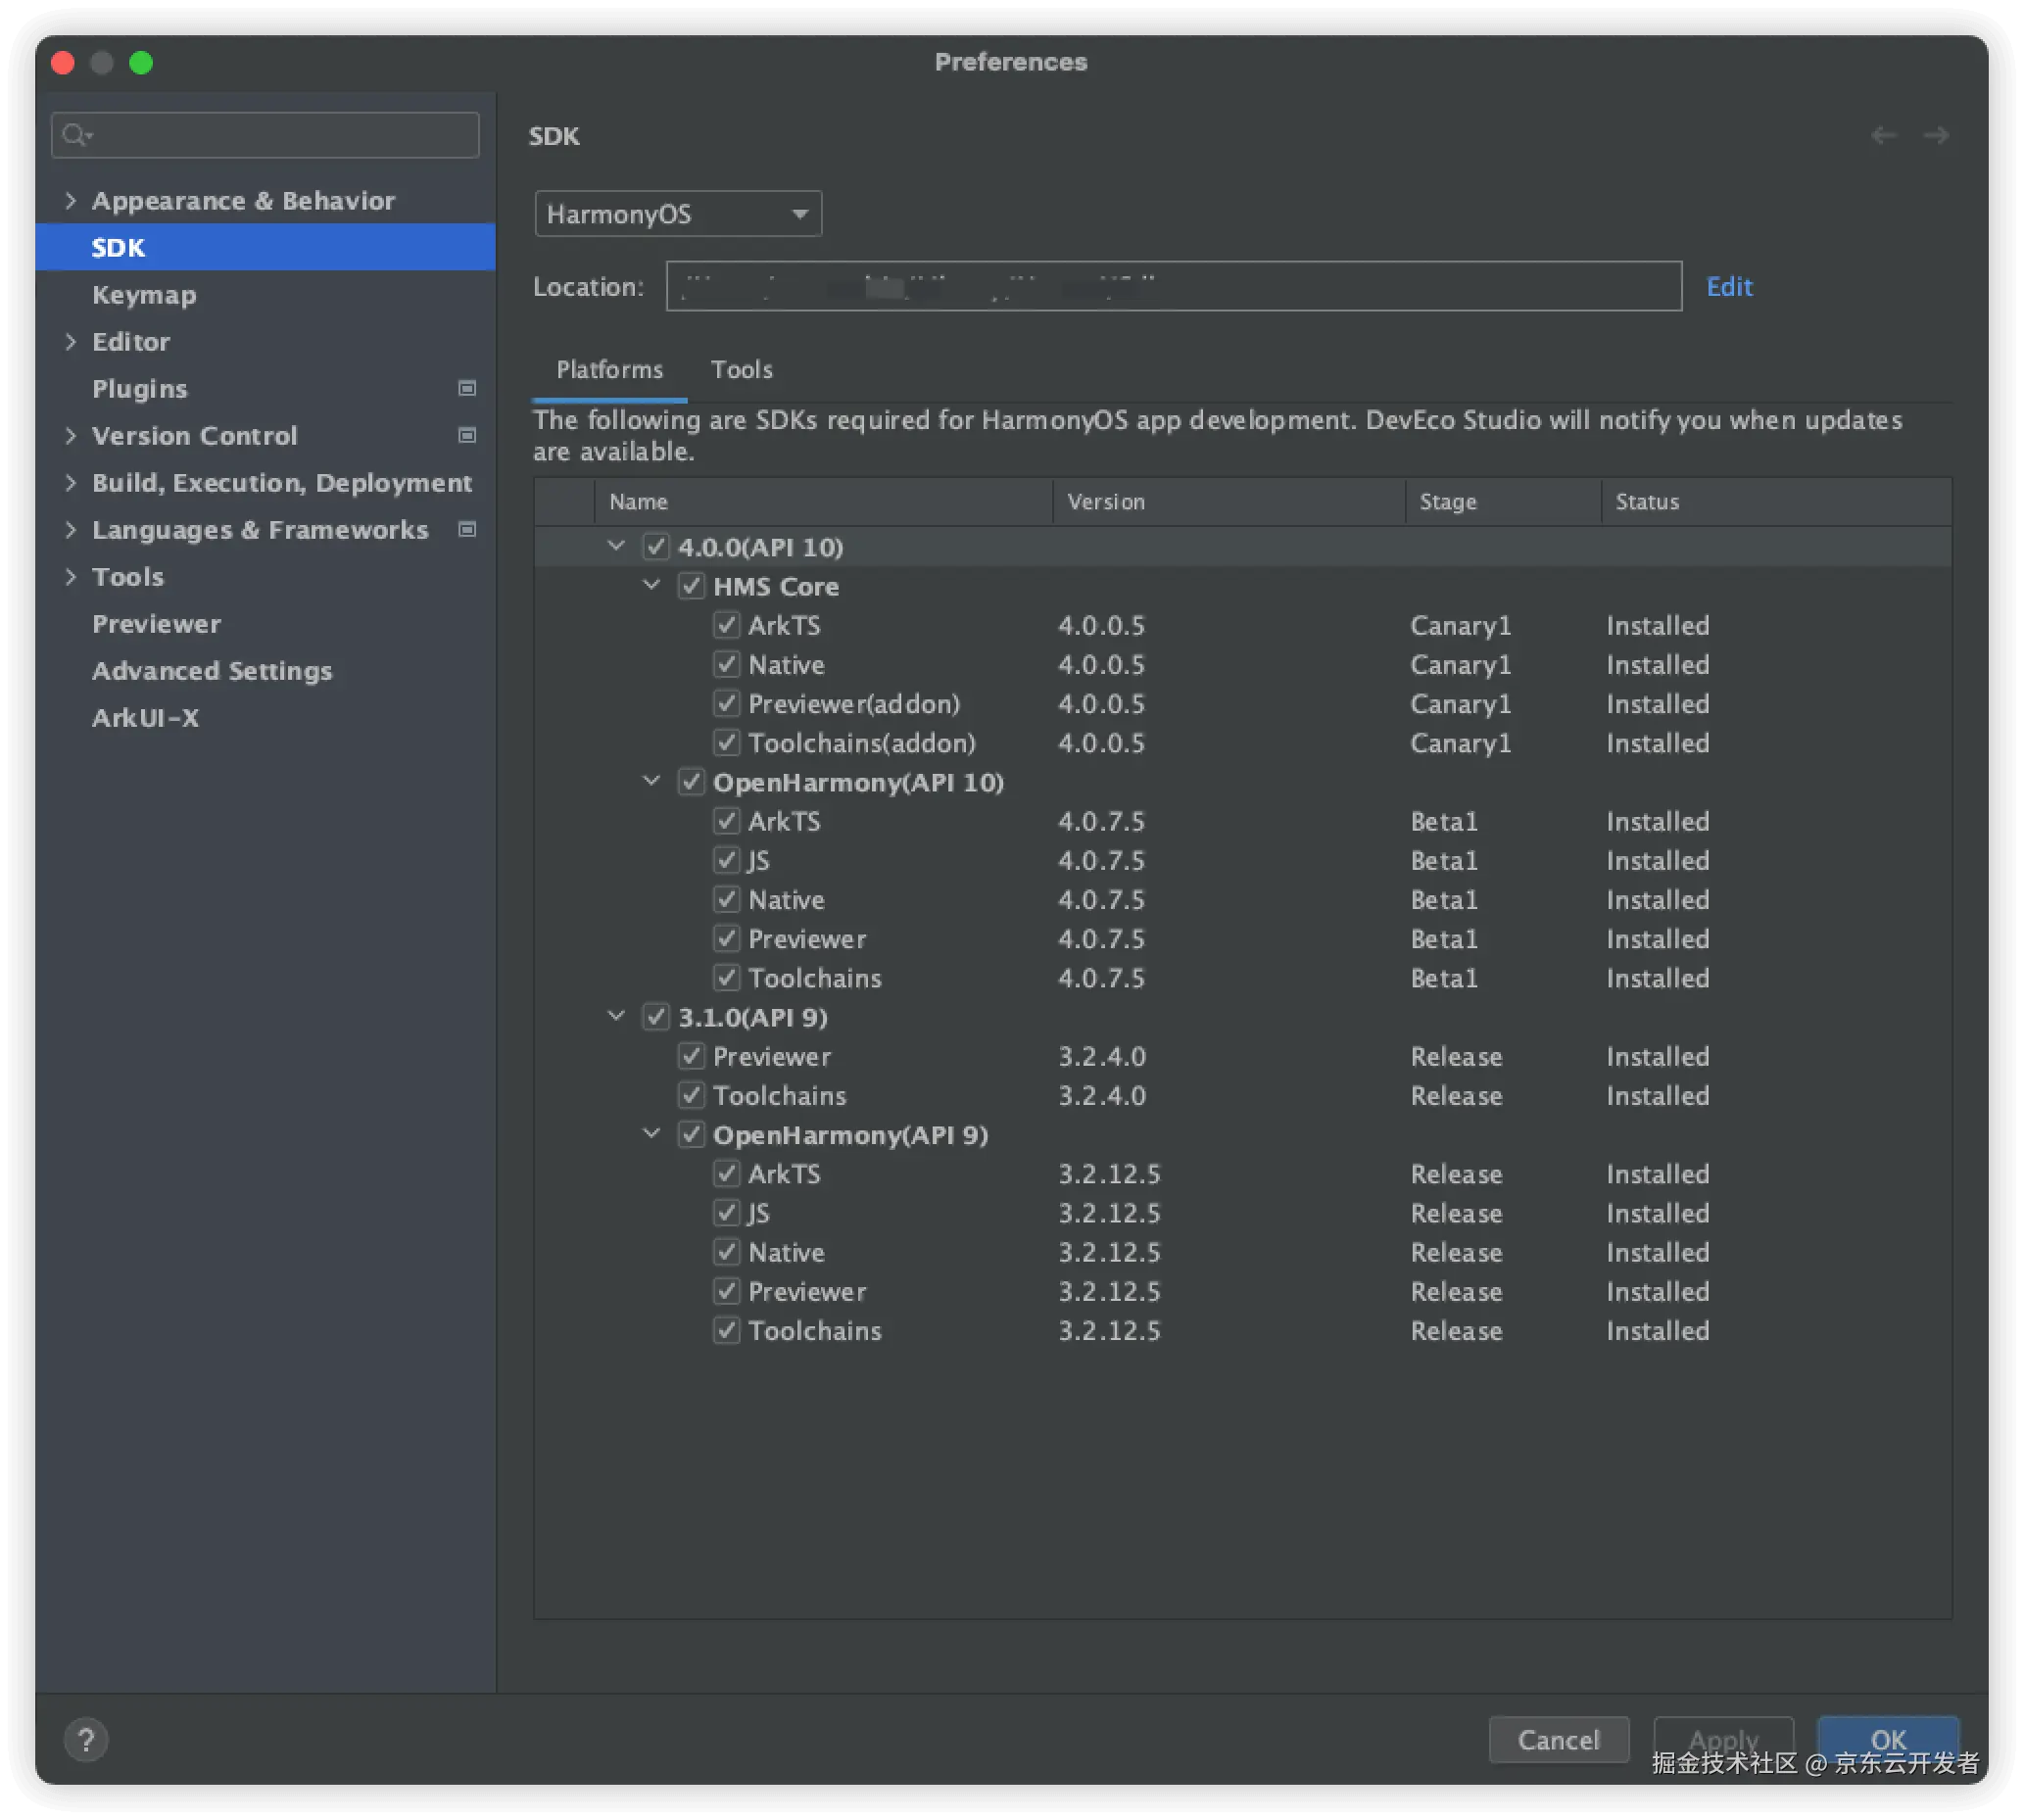Collapse the 4.0.0(API 10) tree node
Screen dimensions: 2024x1820
[616, 546]
